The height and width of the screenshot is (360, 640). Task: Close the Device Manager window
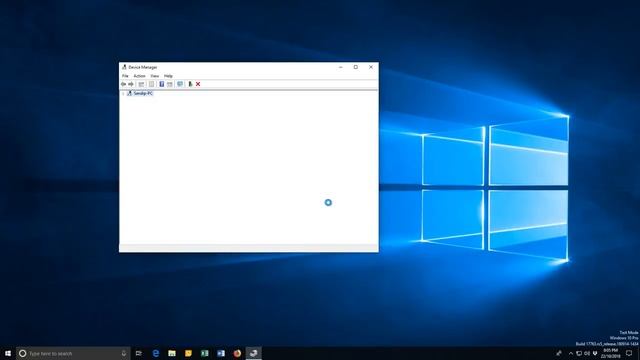[x=371, y=67]
